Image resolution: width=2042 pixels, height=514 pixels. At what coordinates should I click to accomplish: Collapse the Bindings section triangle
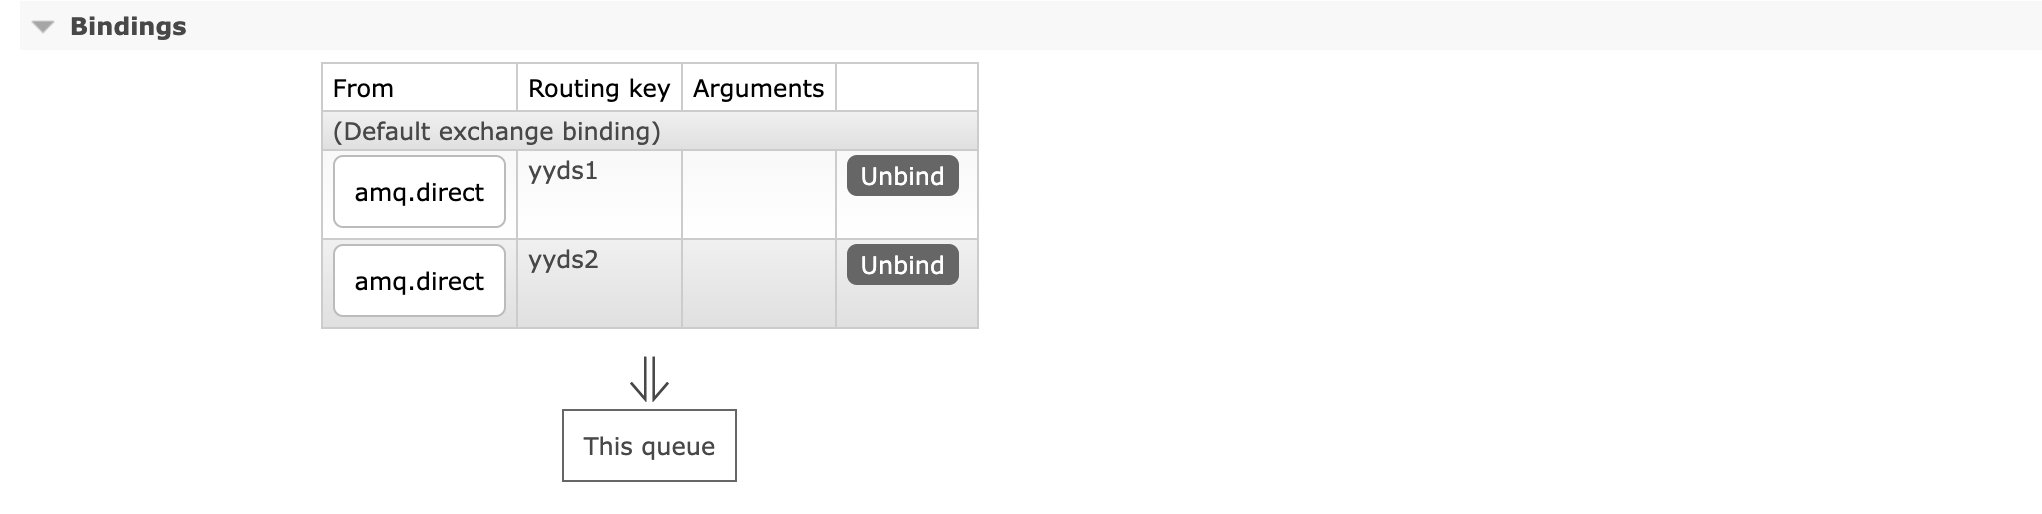[42, 27]
